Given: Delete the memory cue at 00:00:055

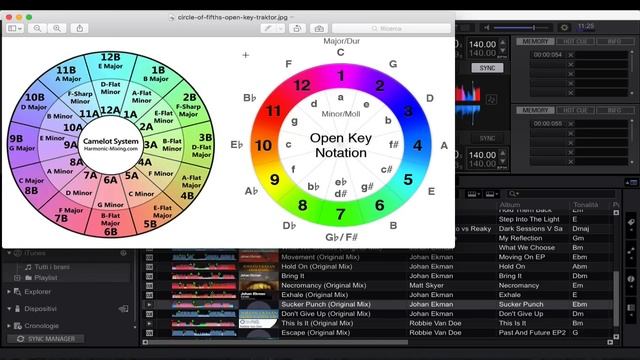Looking at the screenshot, I should point(571,124).
